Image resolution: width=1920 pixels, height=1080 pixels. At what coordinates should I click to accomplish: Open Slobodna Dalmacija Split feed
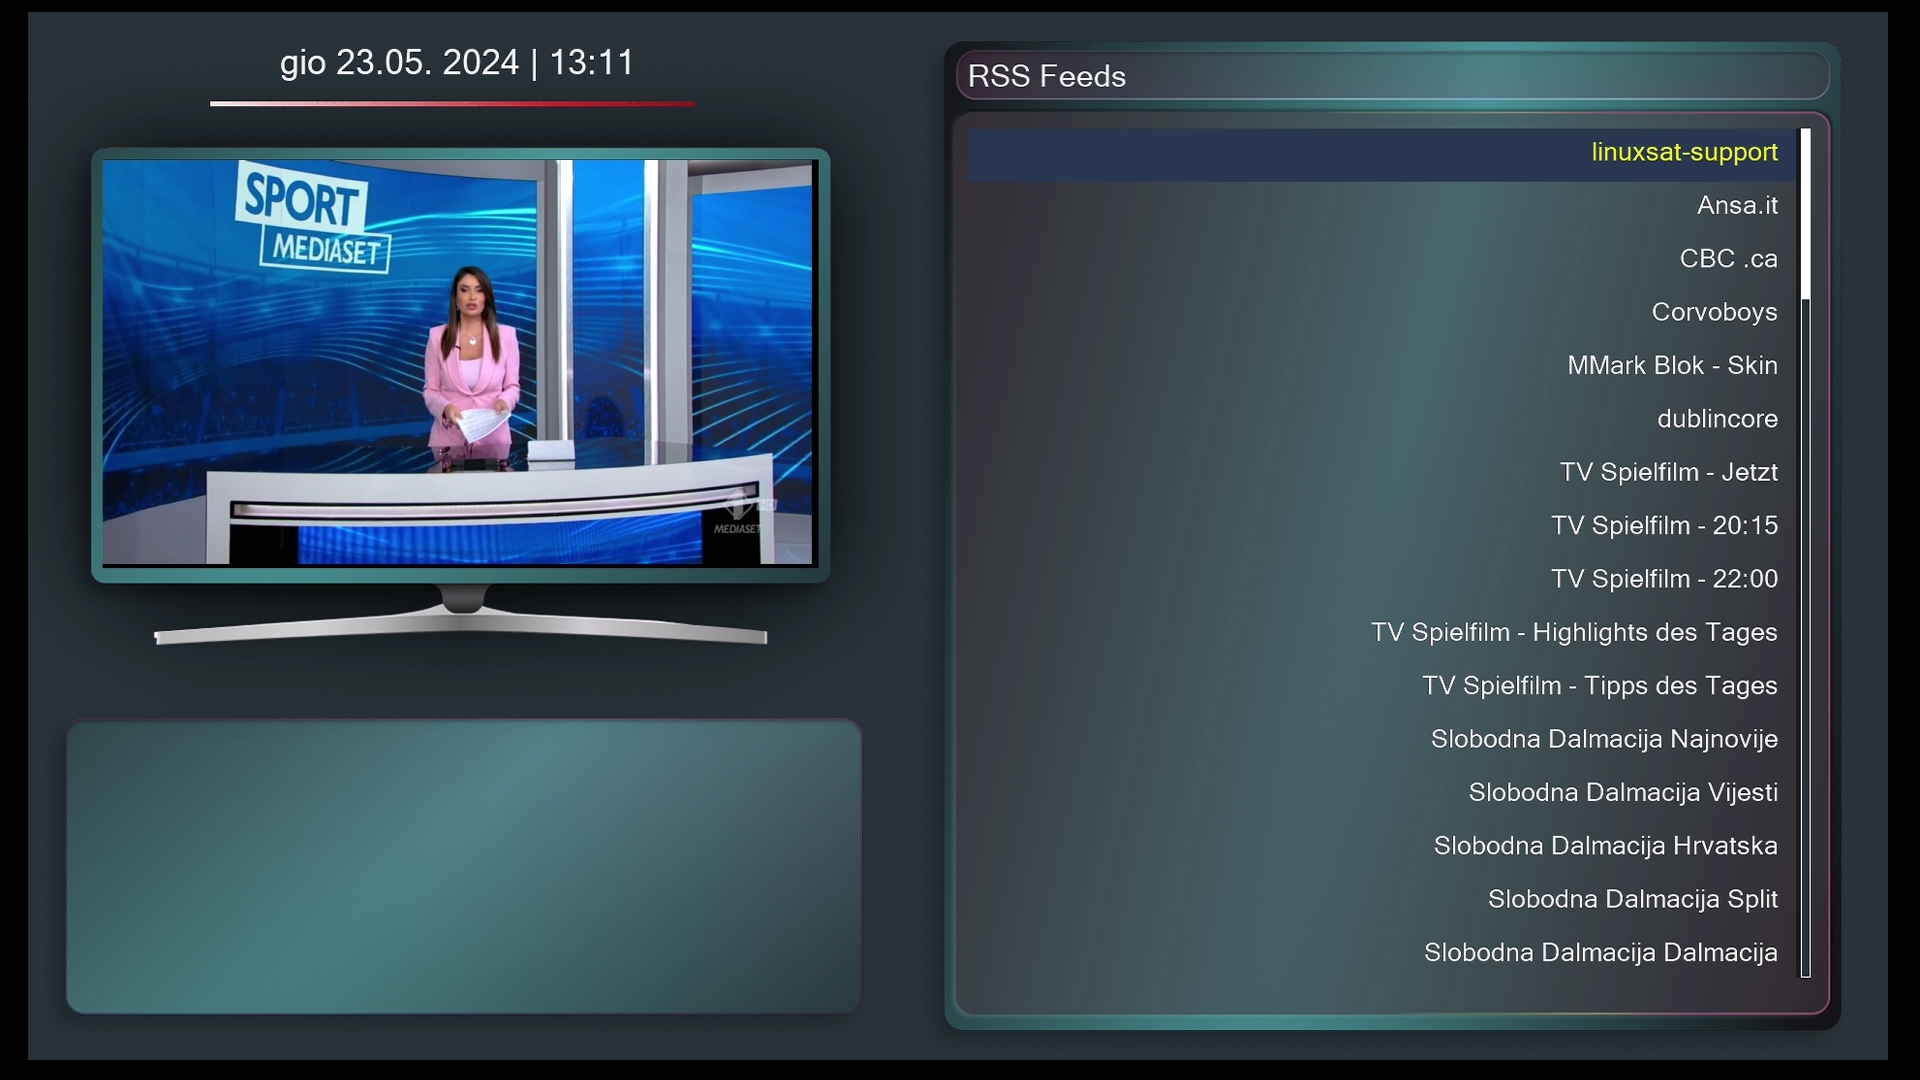[1632, 899]
